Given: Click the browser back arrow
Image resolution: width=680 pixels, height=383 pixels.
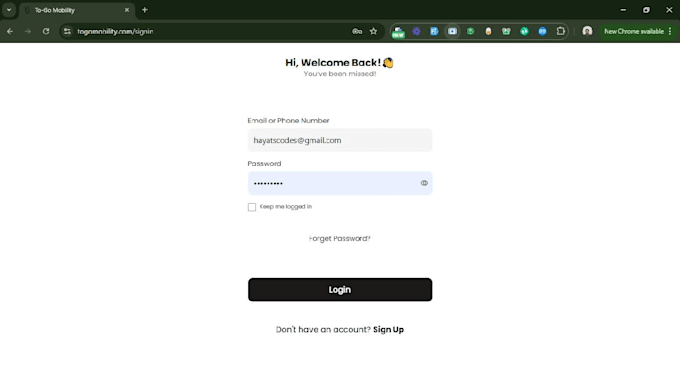Looking at the screenshot, I should pyautogui.click(x=10, y=31).
